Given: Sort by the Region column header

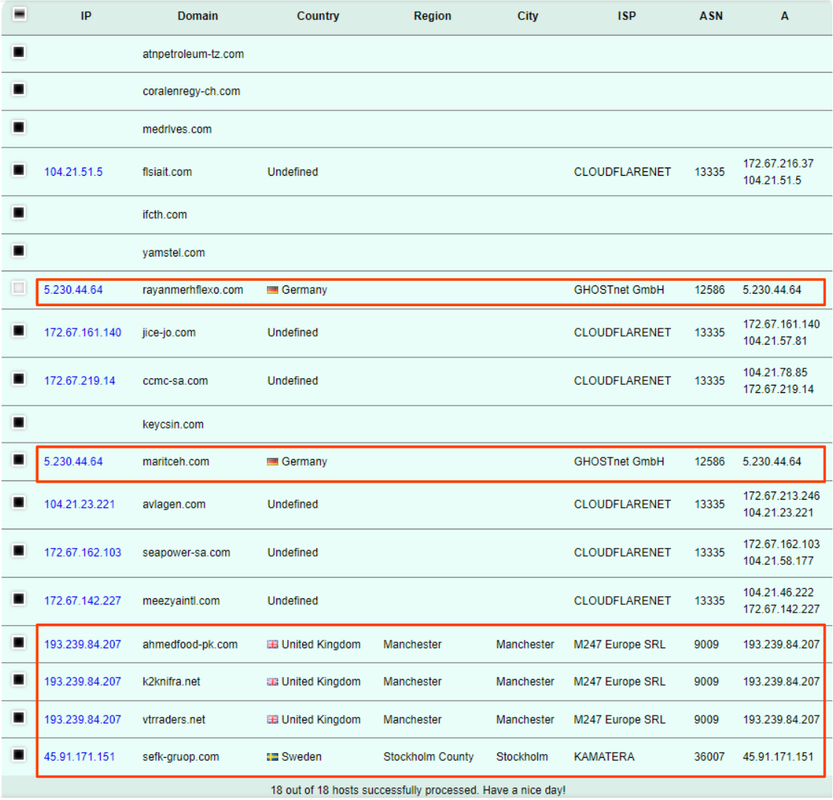Looking at the screenshot, I should tap(432, 16).
